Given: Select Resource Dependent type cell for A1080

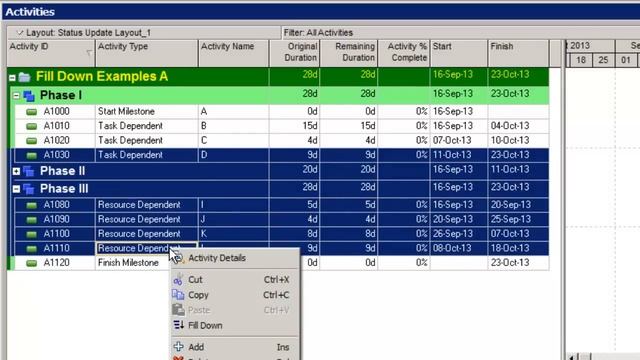Looking at the screenshot, I should [147, 205].
